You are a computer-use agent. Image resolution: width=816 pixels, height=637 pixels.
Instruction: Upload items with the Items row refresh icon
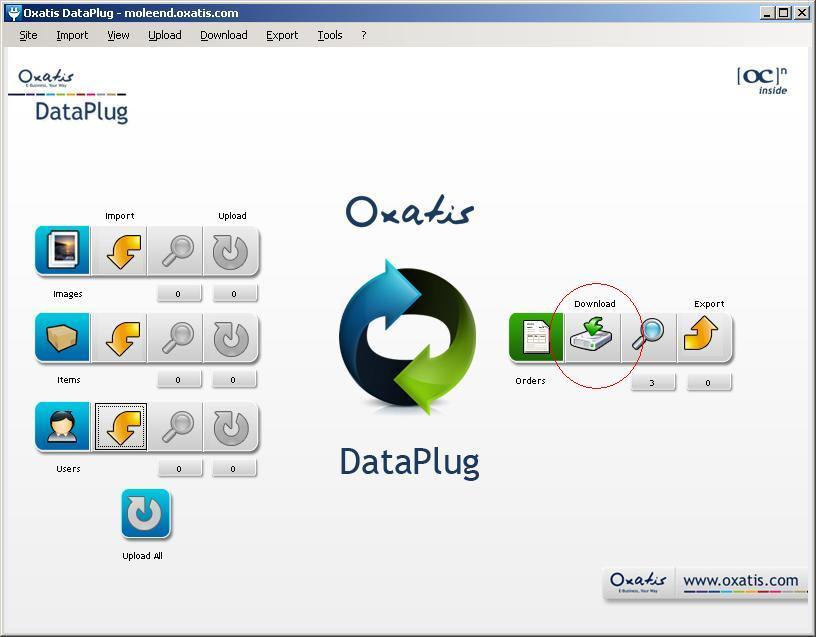(x=231, y=337)
